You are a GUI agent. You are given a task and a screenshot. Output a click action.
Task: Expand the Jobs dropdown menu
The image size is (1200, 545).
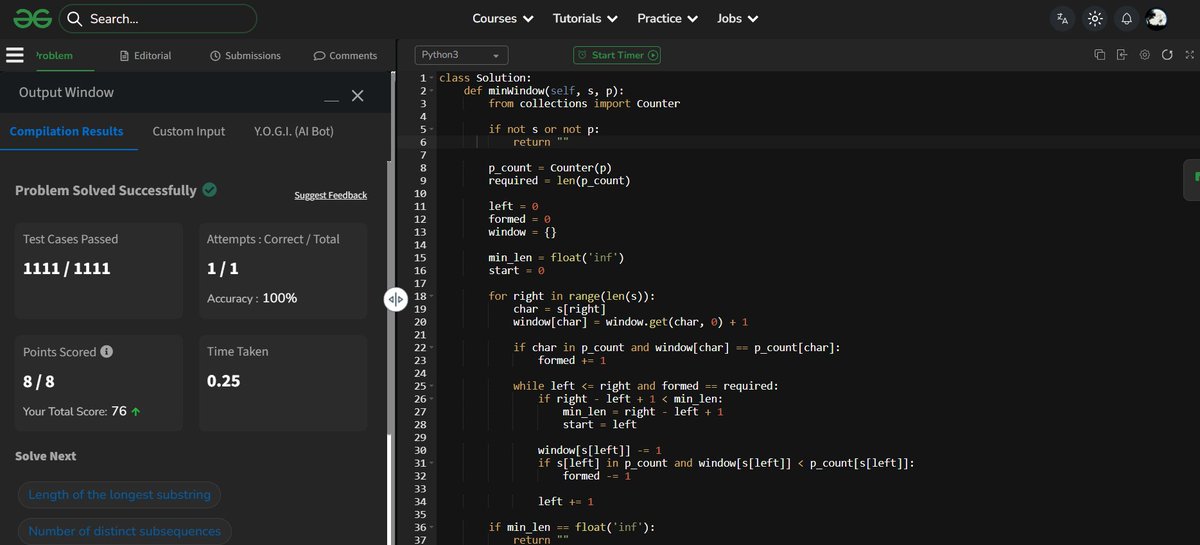pyautogui.click(x=737, y=18)
